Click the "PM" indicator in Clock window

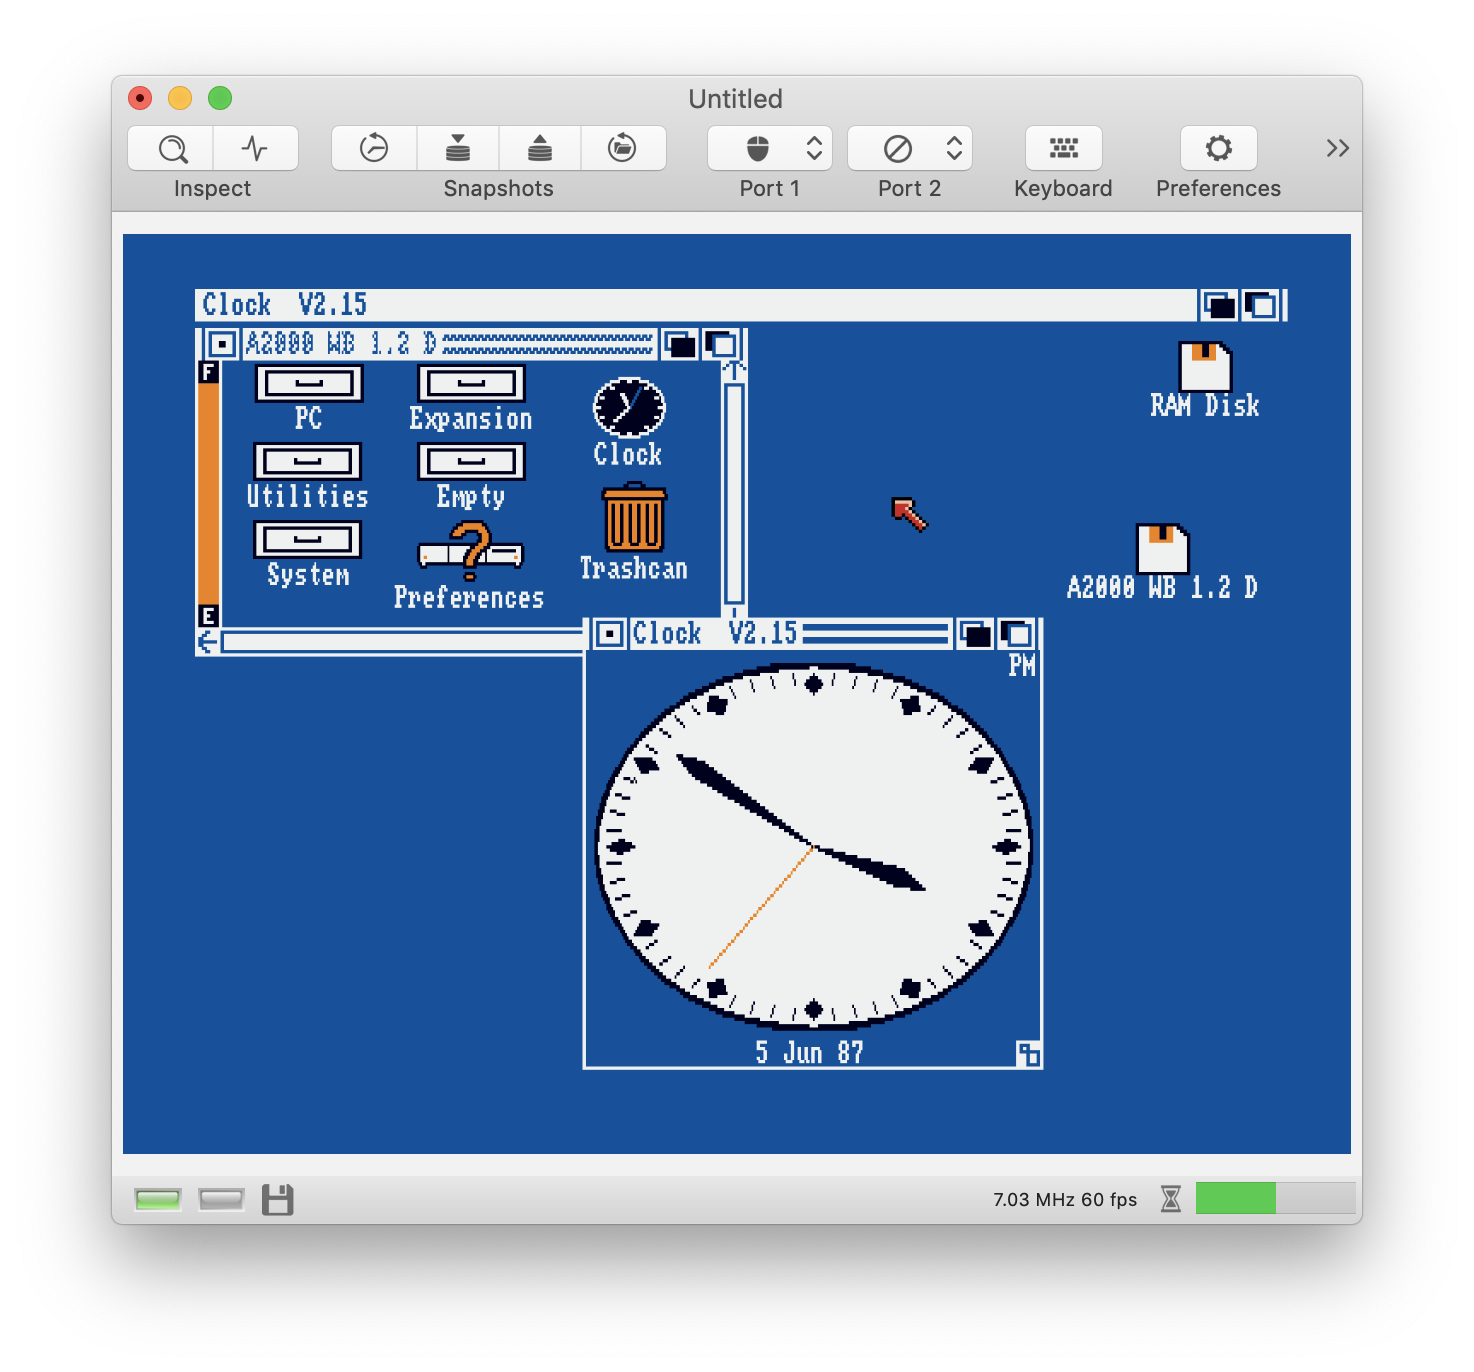coord(1022,665)
